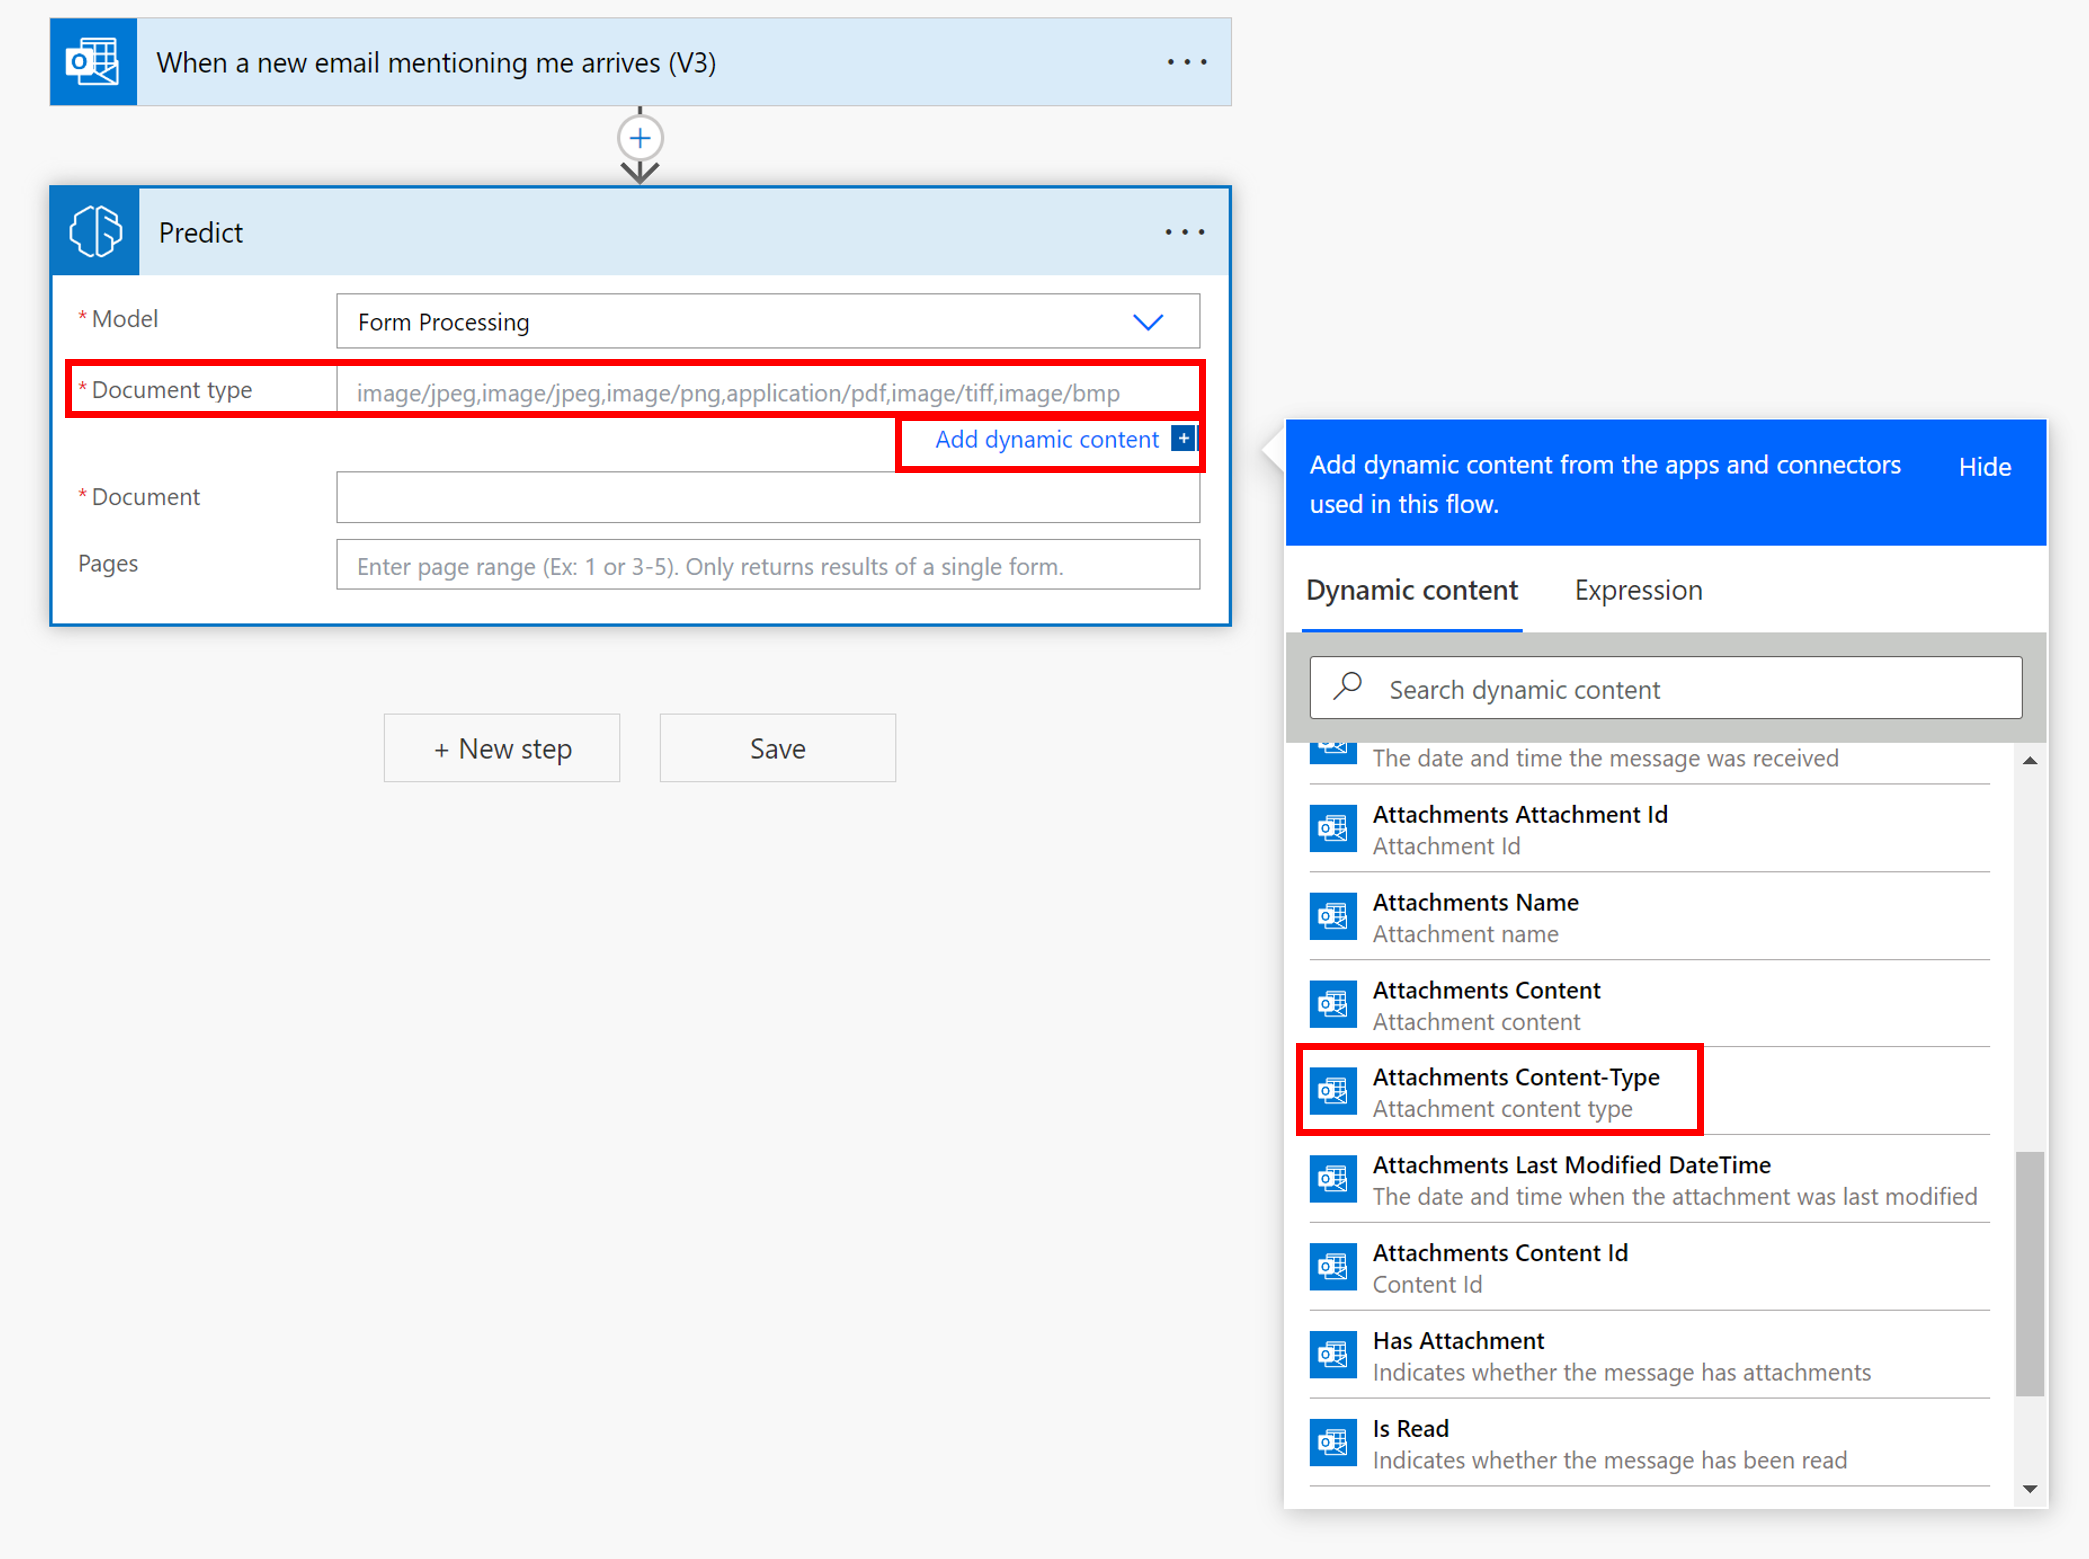
Task: Select Attachments Content Id dynamic content
Action: point(1650,1267)
